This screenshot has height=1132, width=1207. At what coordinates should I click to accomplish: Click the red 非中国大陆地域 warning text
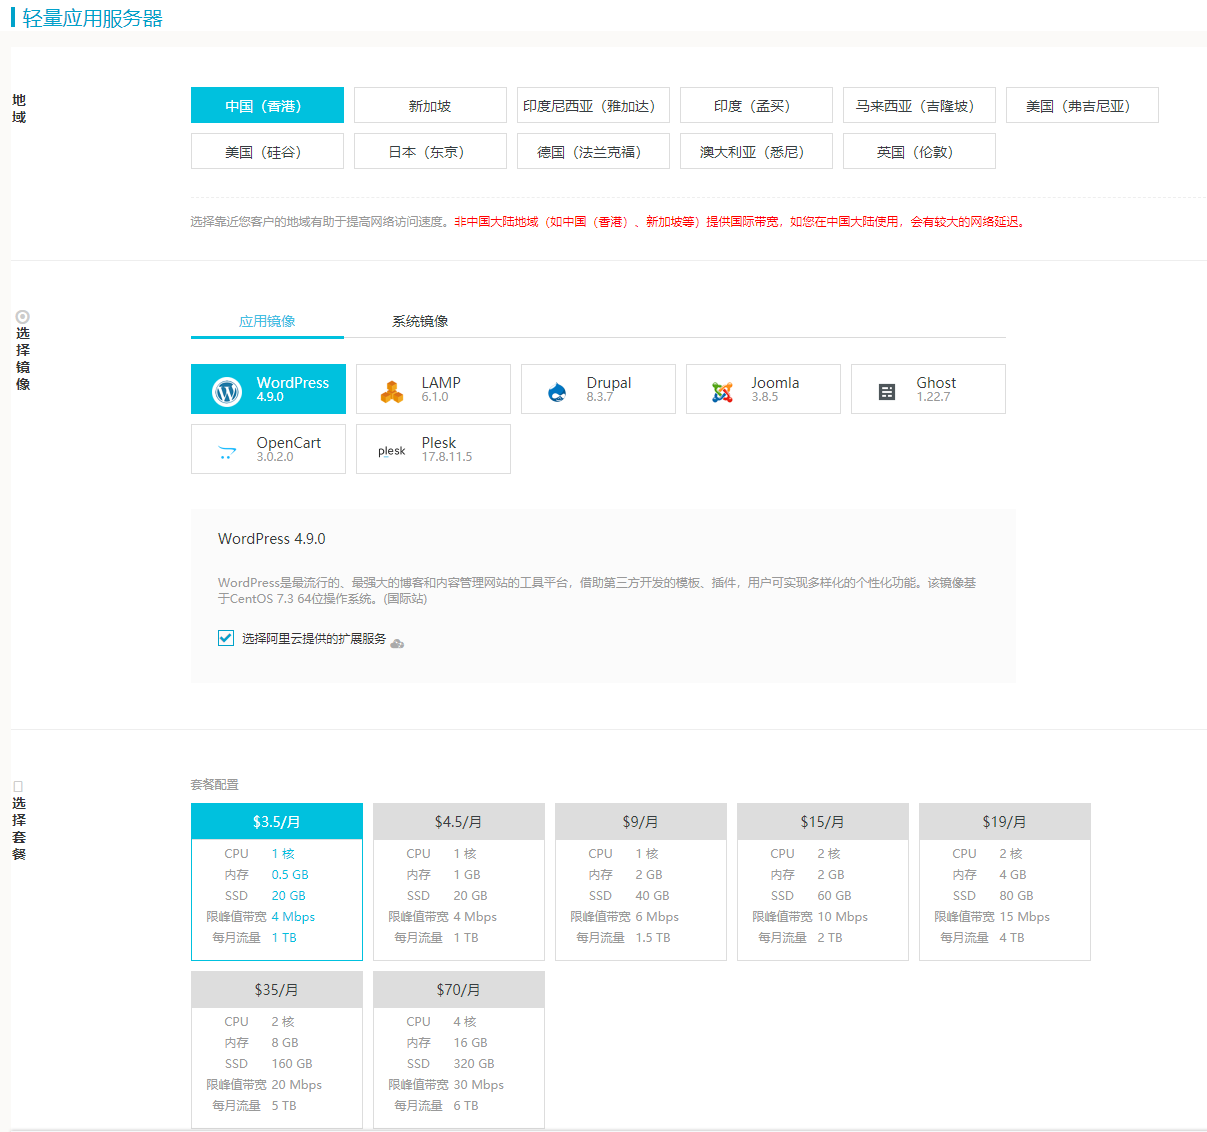(740, 222)
